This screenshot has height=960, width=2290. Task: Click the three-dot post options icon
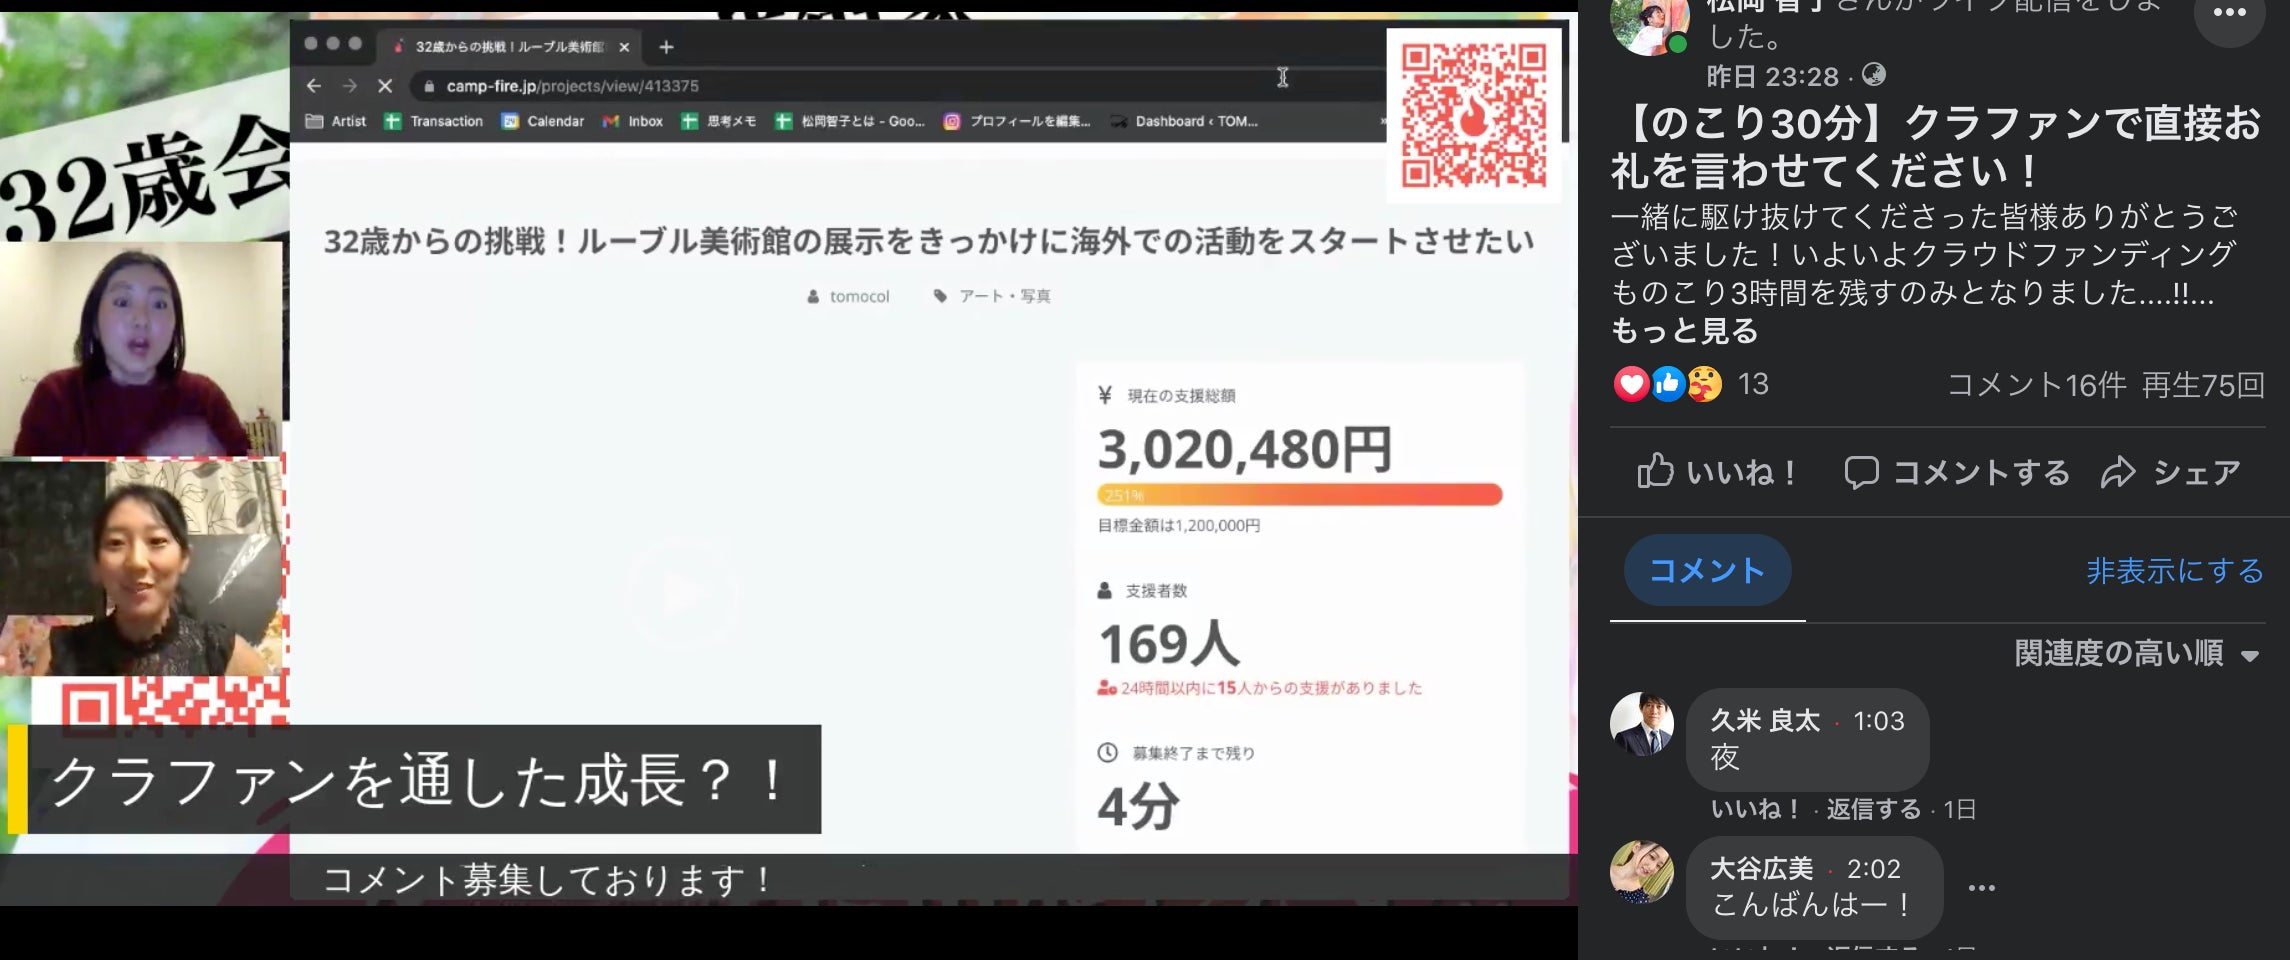point(2228,14)
